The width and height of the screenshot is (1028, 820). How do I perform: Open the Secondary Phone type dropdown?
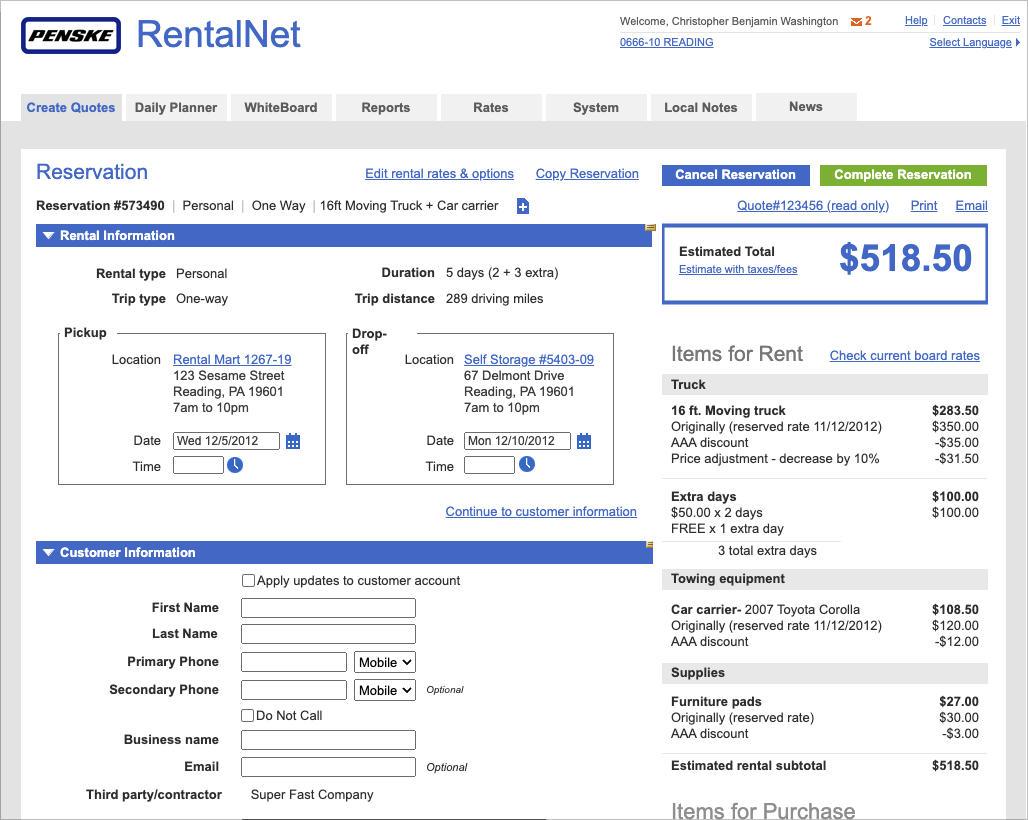pyautogui.click(x=385, y=690)
